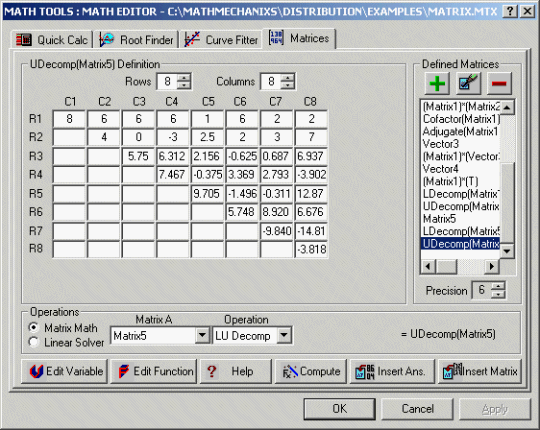Image resolution: width=540 pixels, height=430 pixels.
Task: Click the Compute button
Action: 311,371
